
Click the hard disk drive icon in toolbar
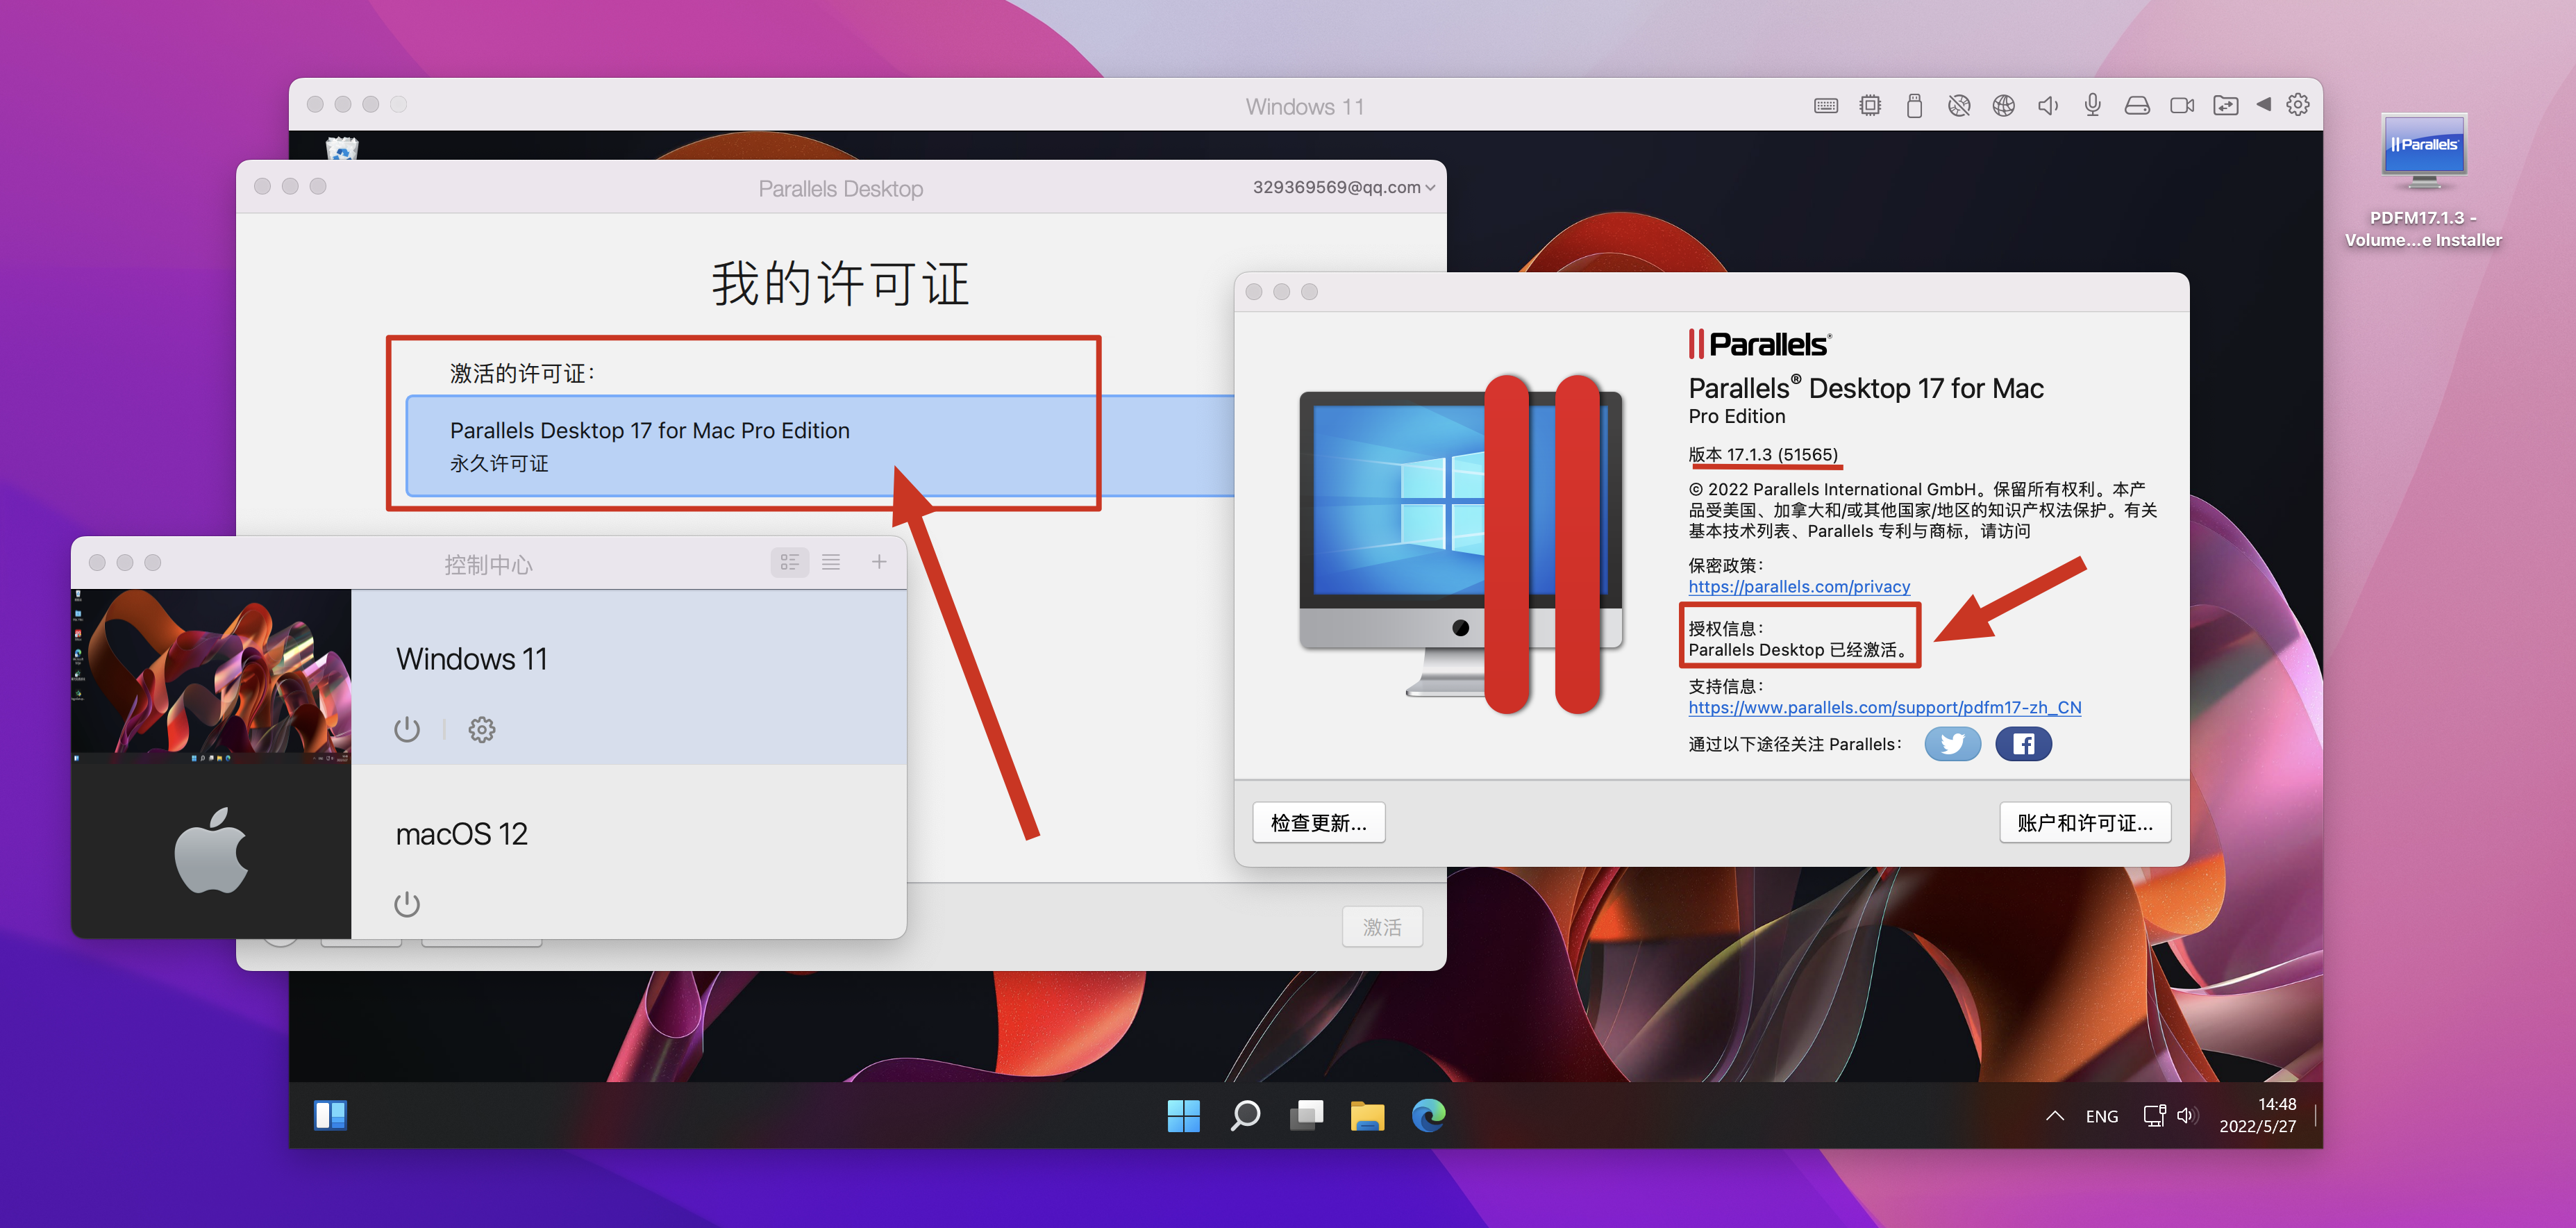(2136, 106)
